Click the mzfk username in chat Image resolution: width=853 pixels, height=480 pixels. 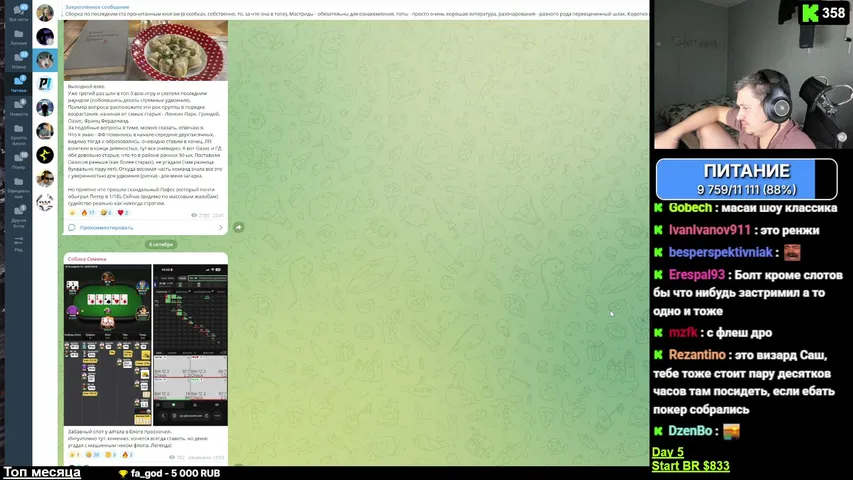683,333
